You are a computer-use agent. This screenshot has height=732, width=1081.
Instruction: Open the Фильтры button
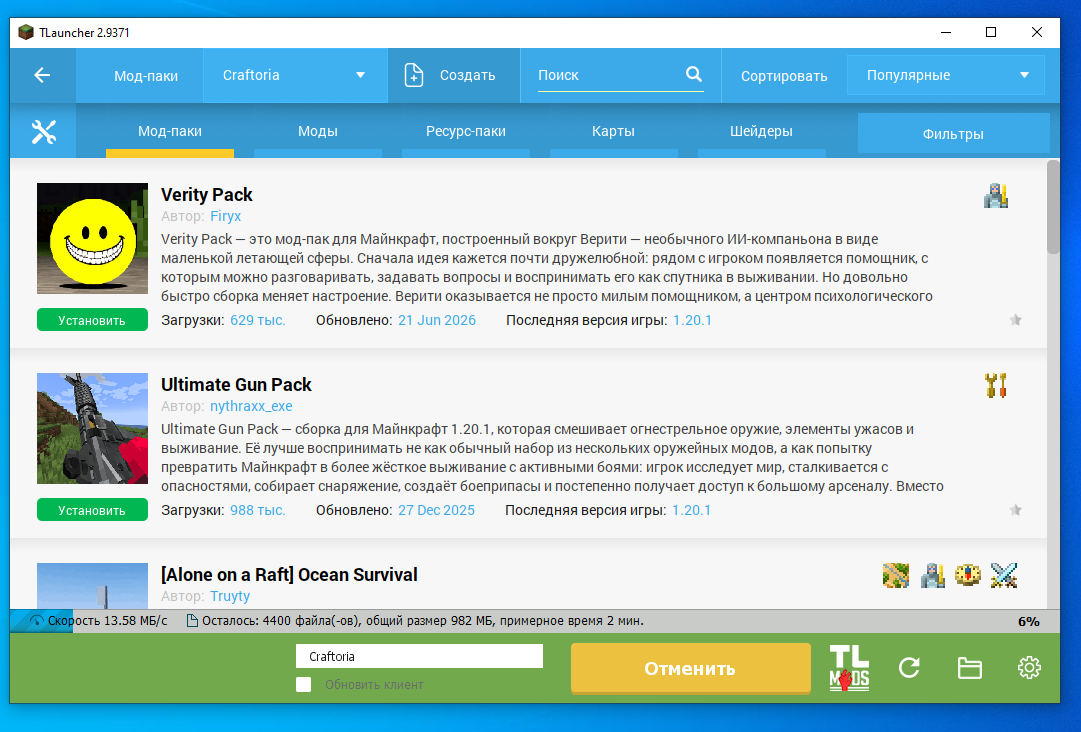pos(953,134)
